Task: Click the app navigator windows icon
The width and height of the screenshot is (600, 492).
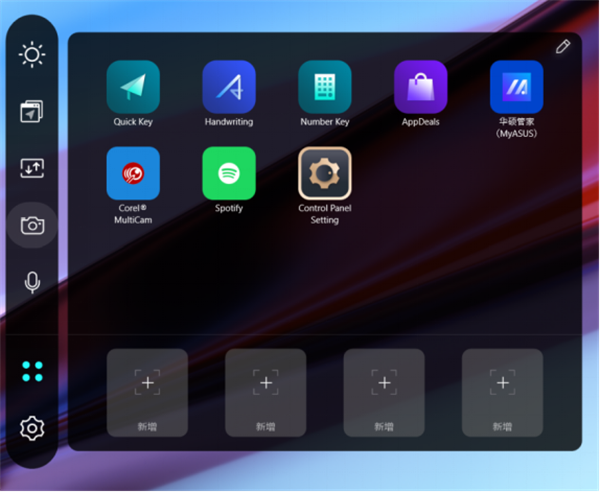Action: pyautogui.click(x=32, y=112)
